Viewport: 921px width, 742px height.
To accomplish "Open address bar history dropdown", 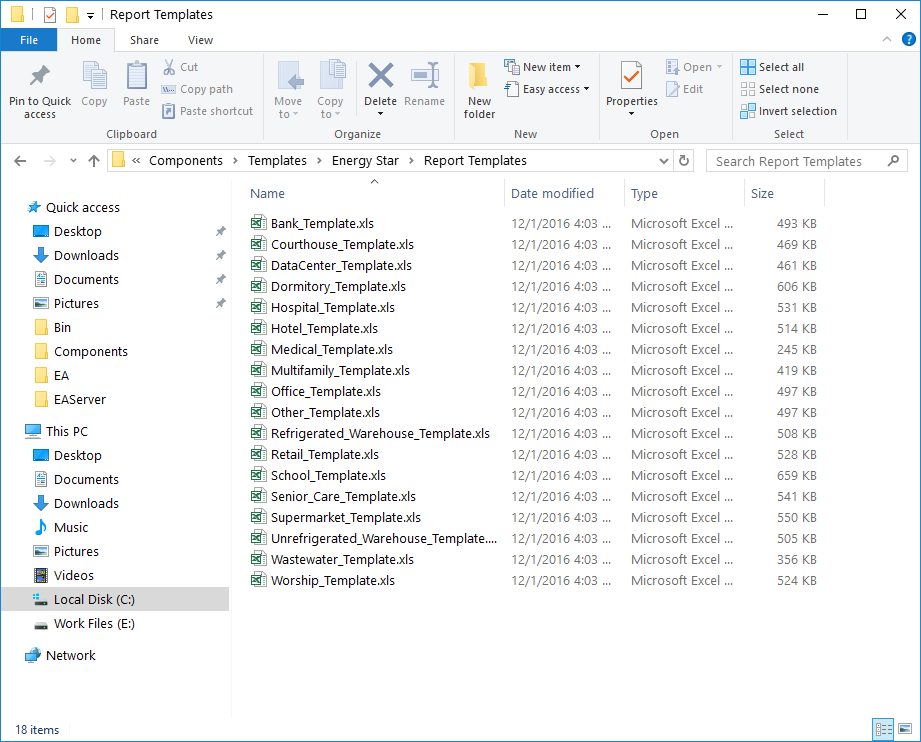I will 665,161.
